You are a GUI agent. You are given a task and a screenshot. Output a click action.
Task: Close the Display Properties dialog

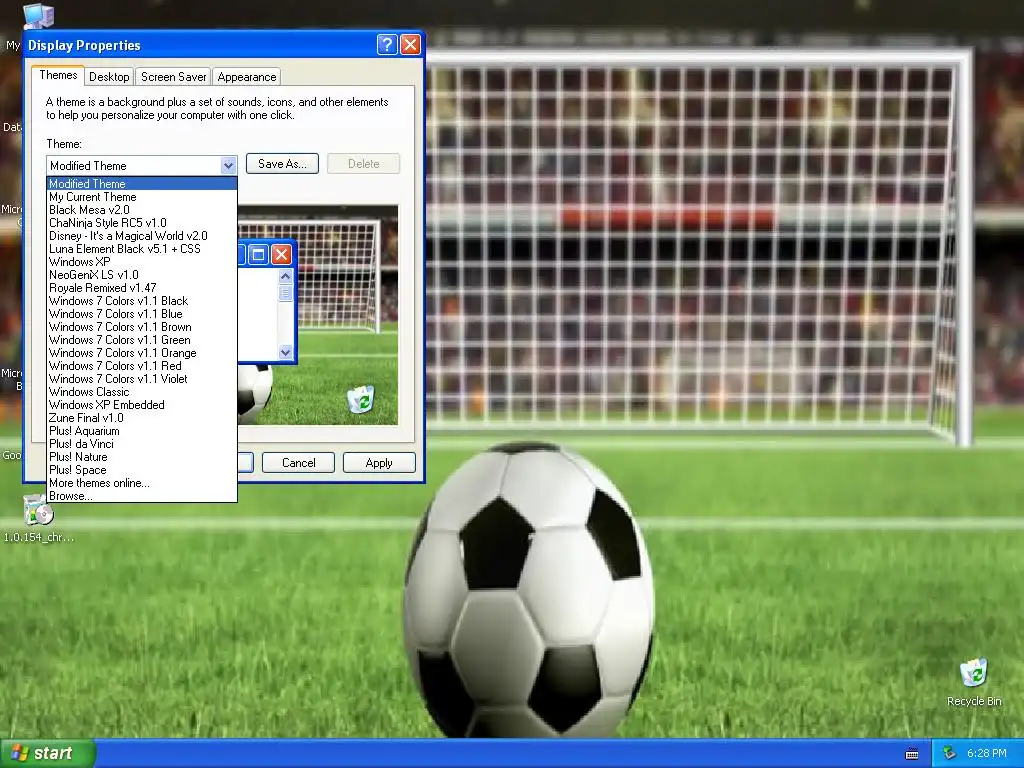pos(410,44)
